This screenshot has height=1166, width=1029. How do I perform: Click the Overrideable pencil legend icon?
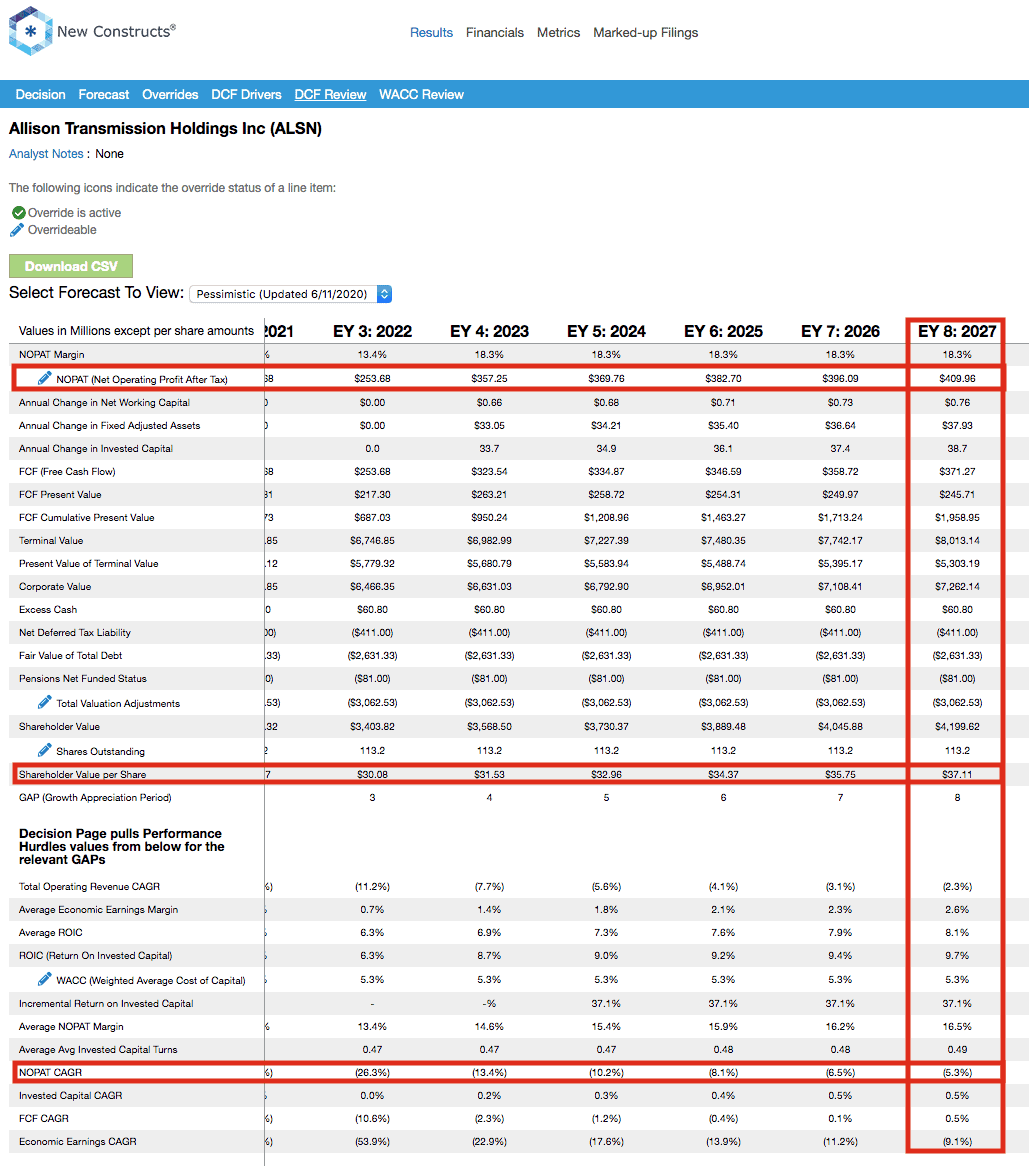(17, 230)
